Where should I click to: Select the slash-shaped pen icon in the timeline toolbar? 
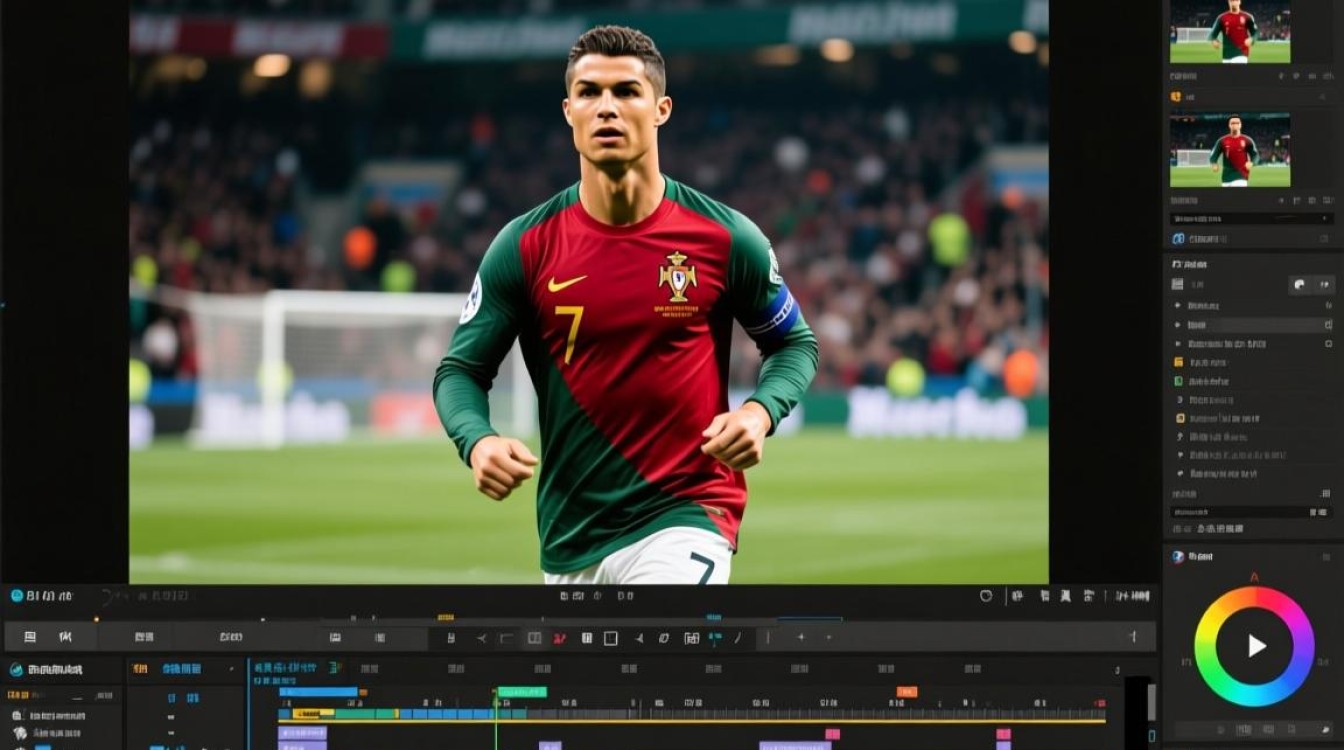739,638
